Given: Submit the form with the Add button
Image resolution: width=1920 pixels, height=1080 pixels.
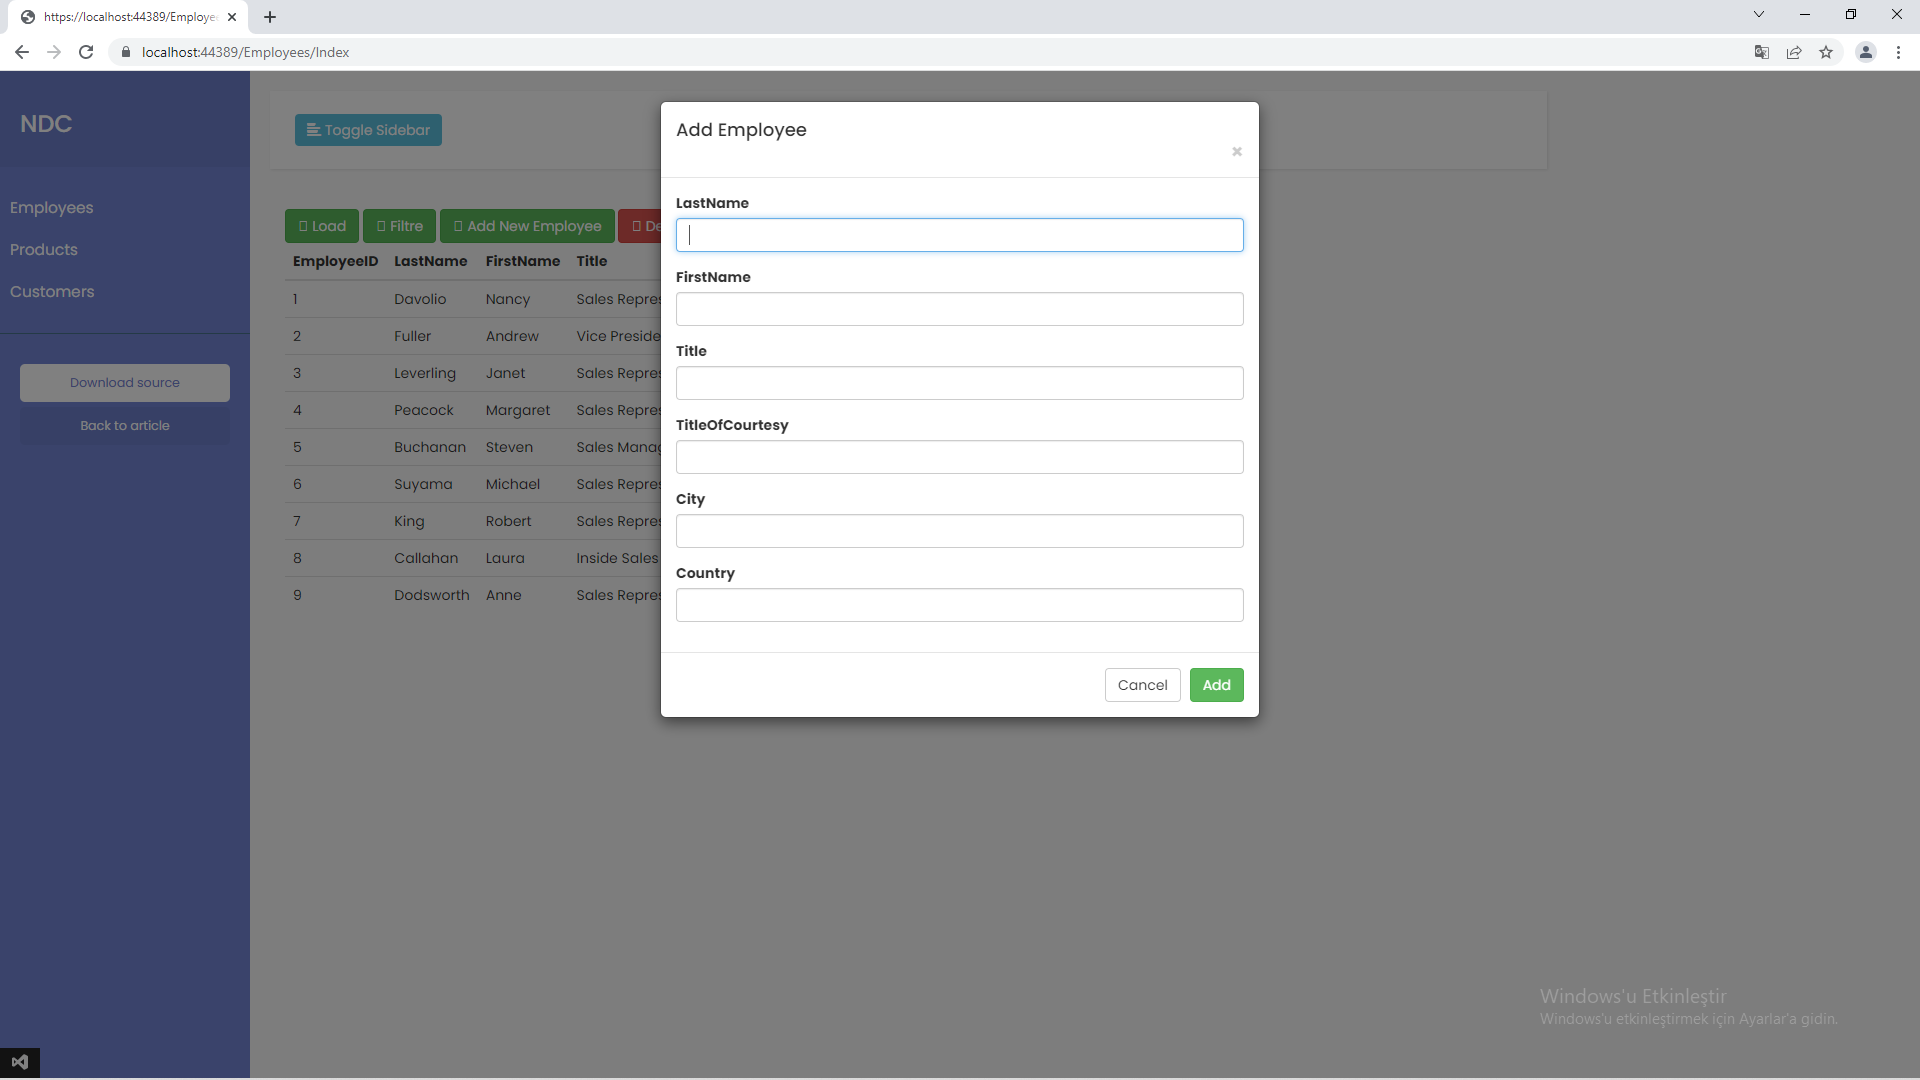Looking at the screenshot, I should tap(1216, 685).
